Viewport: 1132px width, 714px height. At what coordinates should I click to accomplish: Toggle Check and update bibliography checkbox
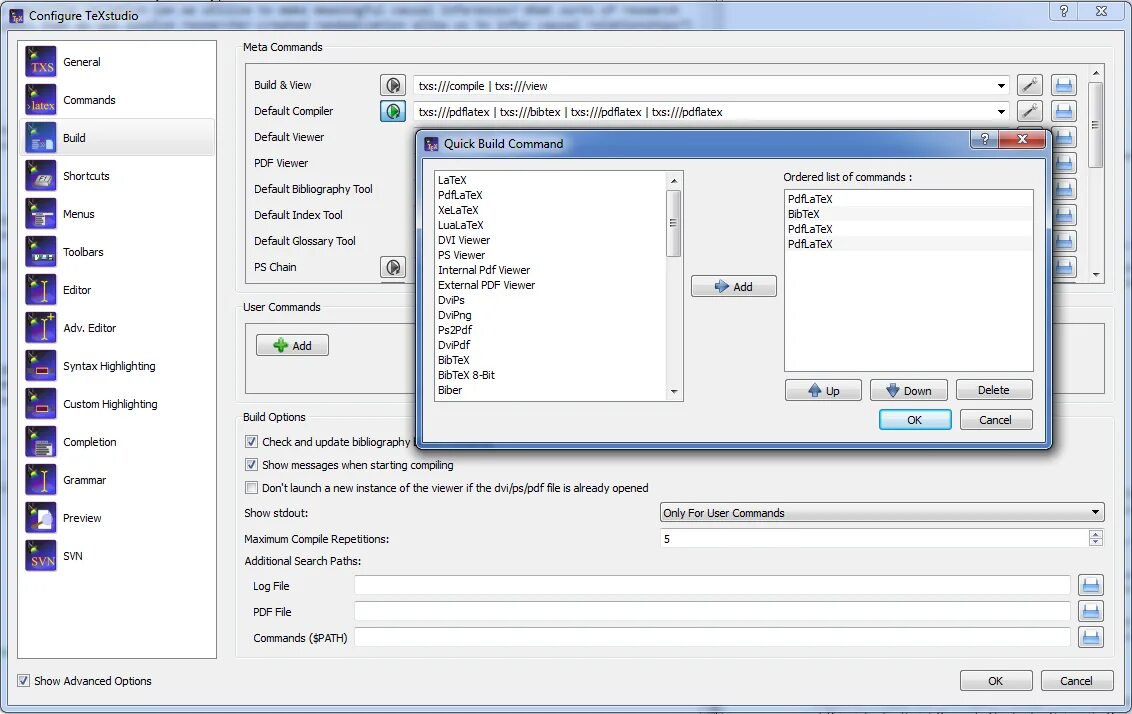click(x=251, y=442)
